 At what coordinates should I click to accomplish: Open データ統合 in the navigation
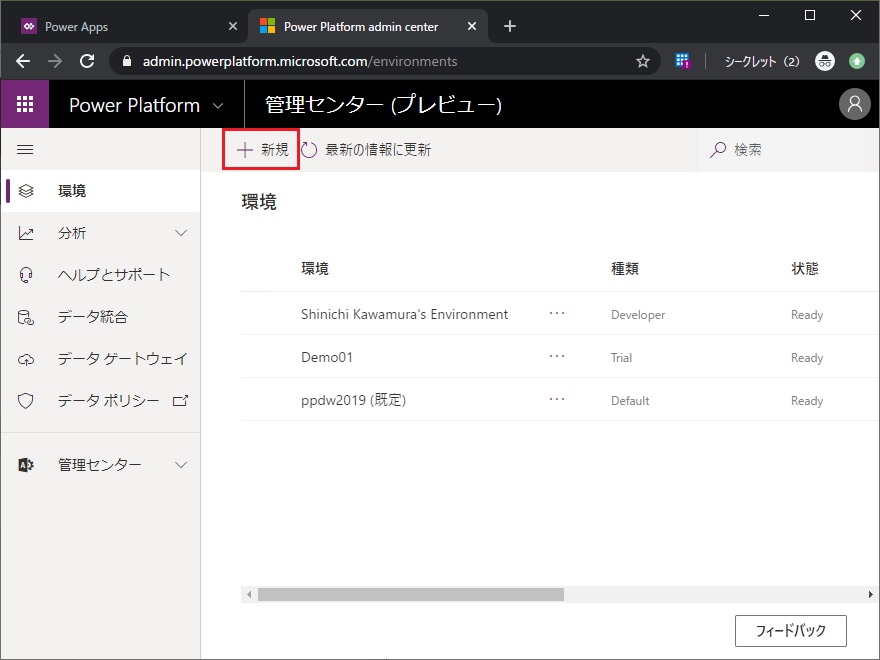pos(101,317)
